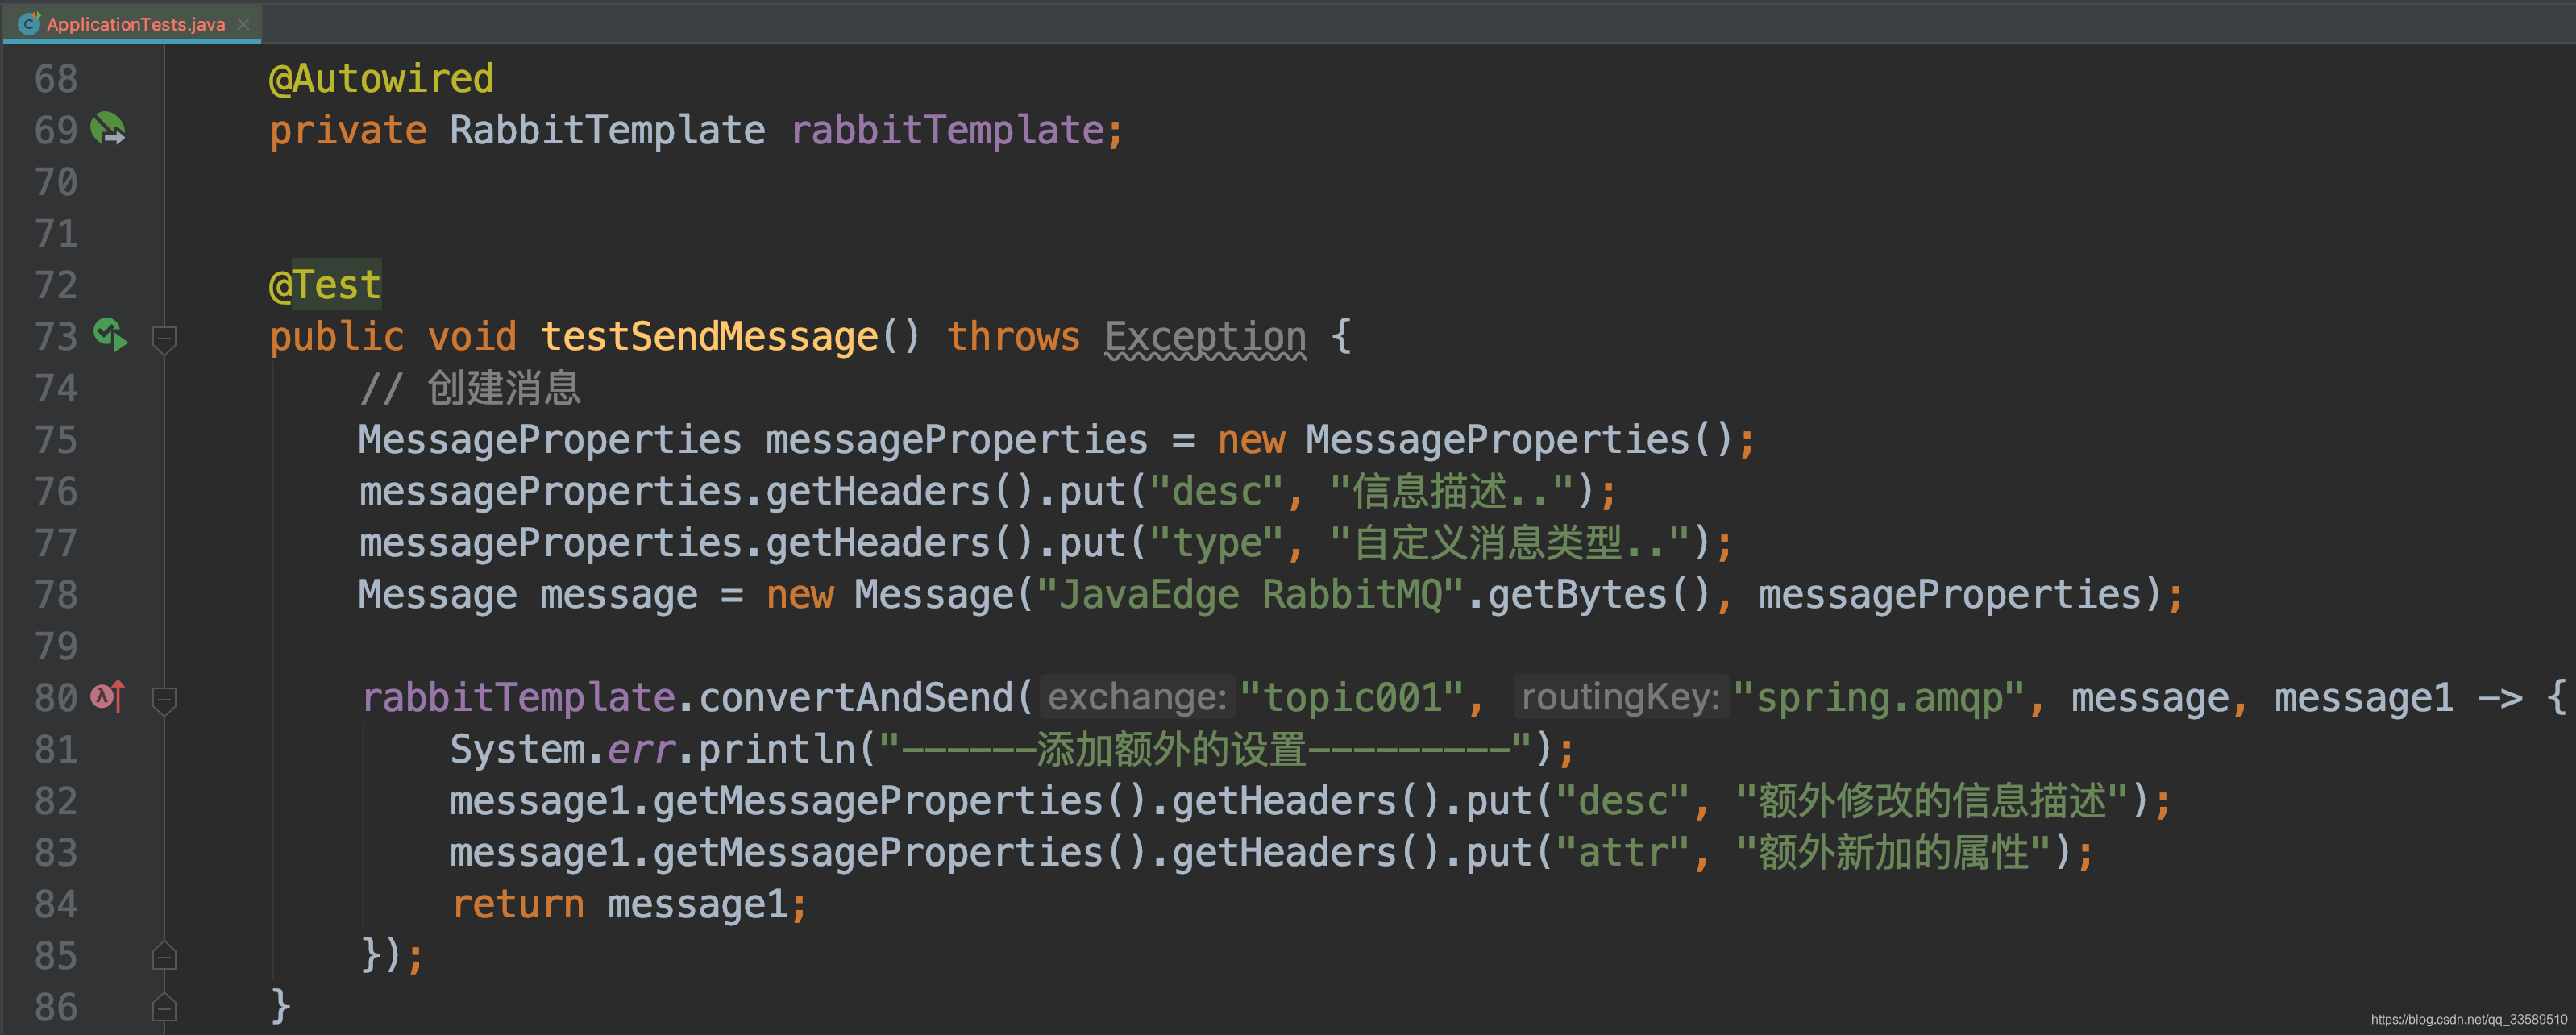This screenshot has height=1035, width=2576.
Task: Click the lambda implementation gutter icon at line 80
Action: click(108, 696)
